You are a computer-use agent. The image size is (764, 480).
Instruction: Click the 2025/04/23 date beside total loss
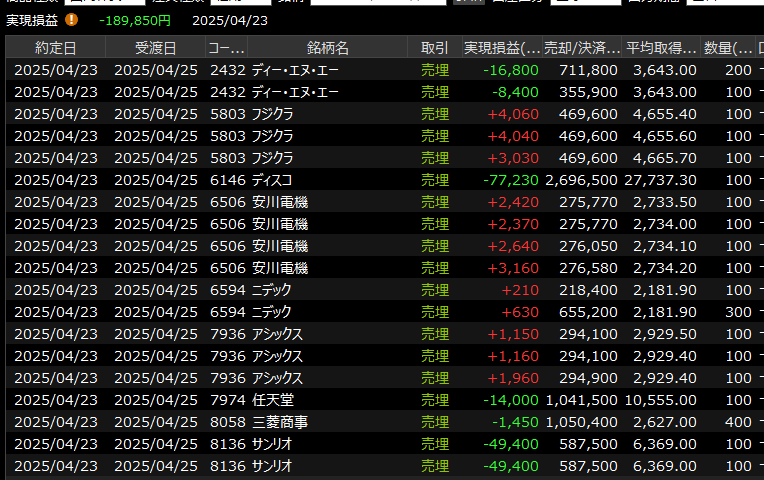230,19
